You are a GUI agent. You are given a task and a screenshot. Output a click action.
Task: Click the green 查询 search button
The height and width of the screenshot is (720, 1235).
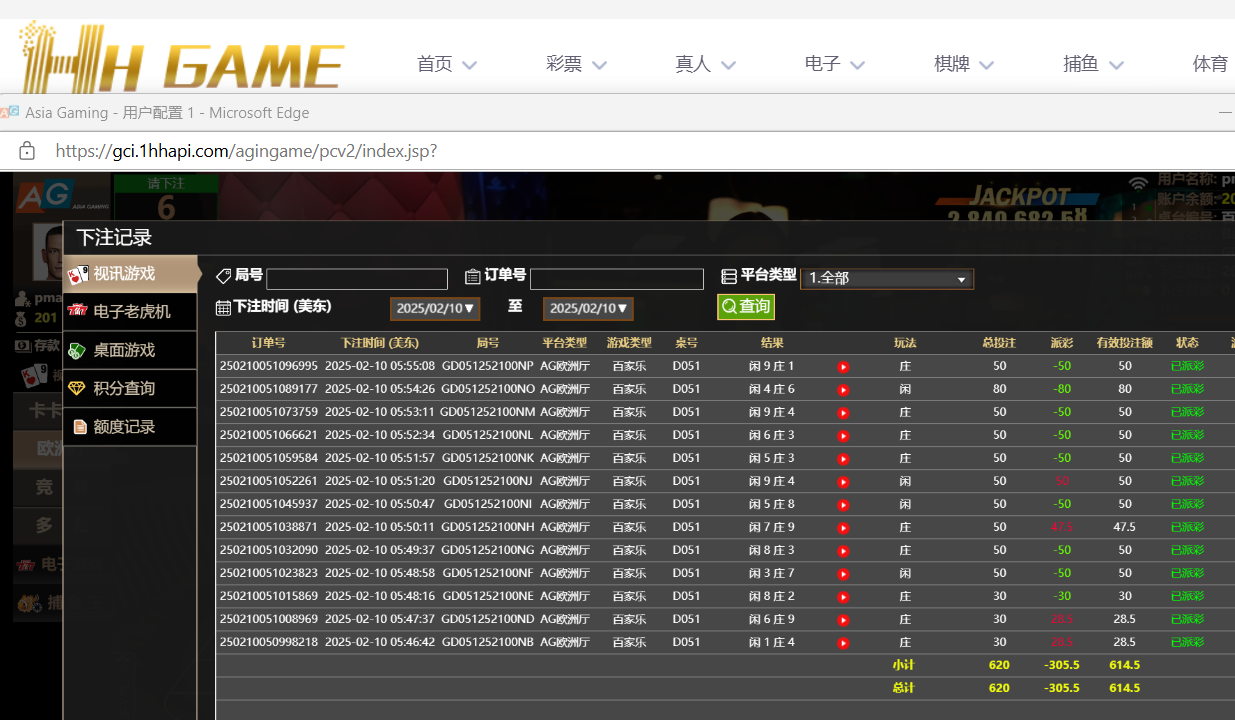pos(746,307)
